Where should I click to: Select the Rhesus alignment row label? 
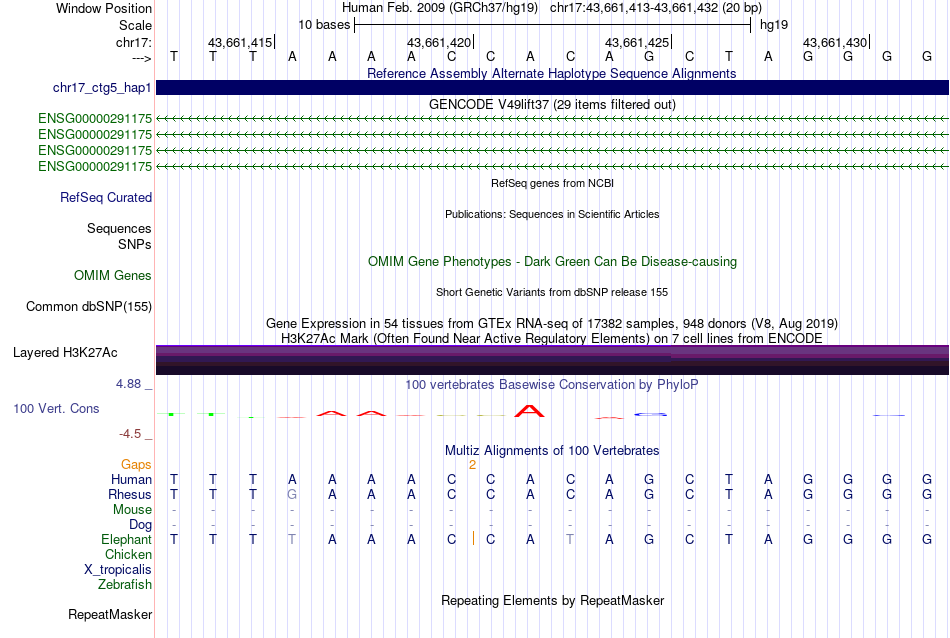[x=130, y=494]
